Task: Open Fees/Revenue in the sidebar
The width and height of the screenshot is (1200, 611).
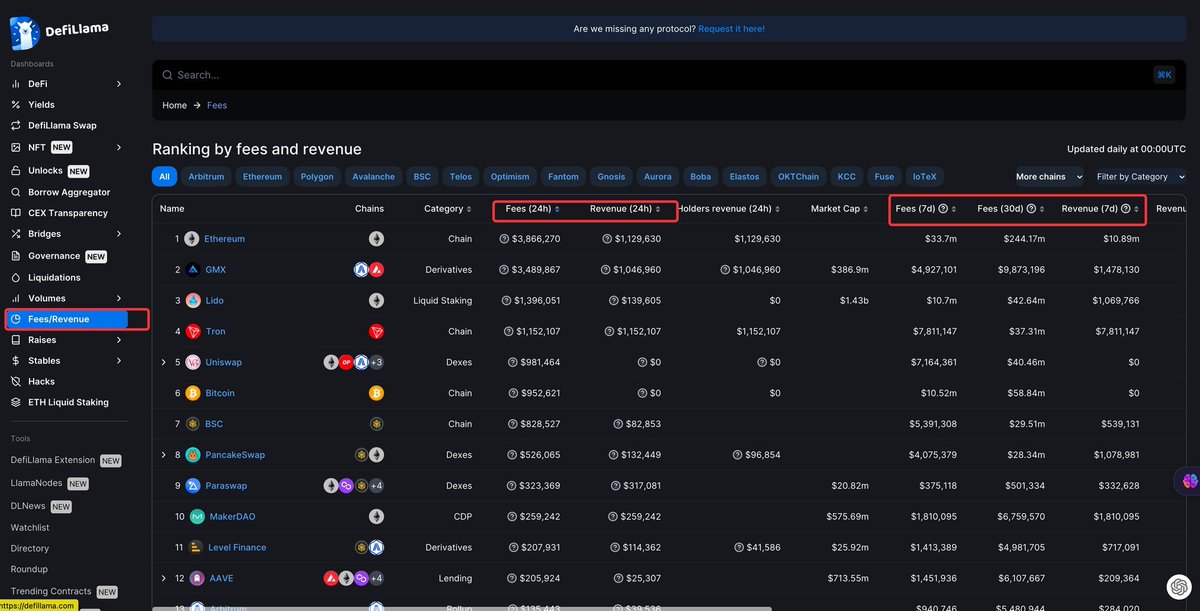Action: [65, 319]
